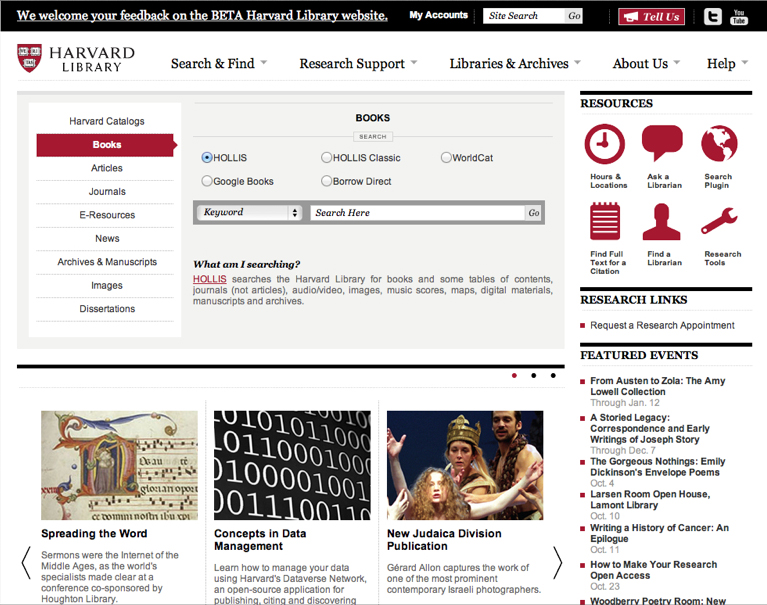
Task: Open the Spreading the Word manuscript thumbnail
Action: pos(119,465)
